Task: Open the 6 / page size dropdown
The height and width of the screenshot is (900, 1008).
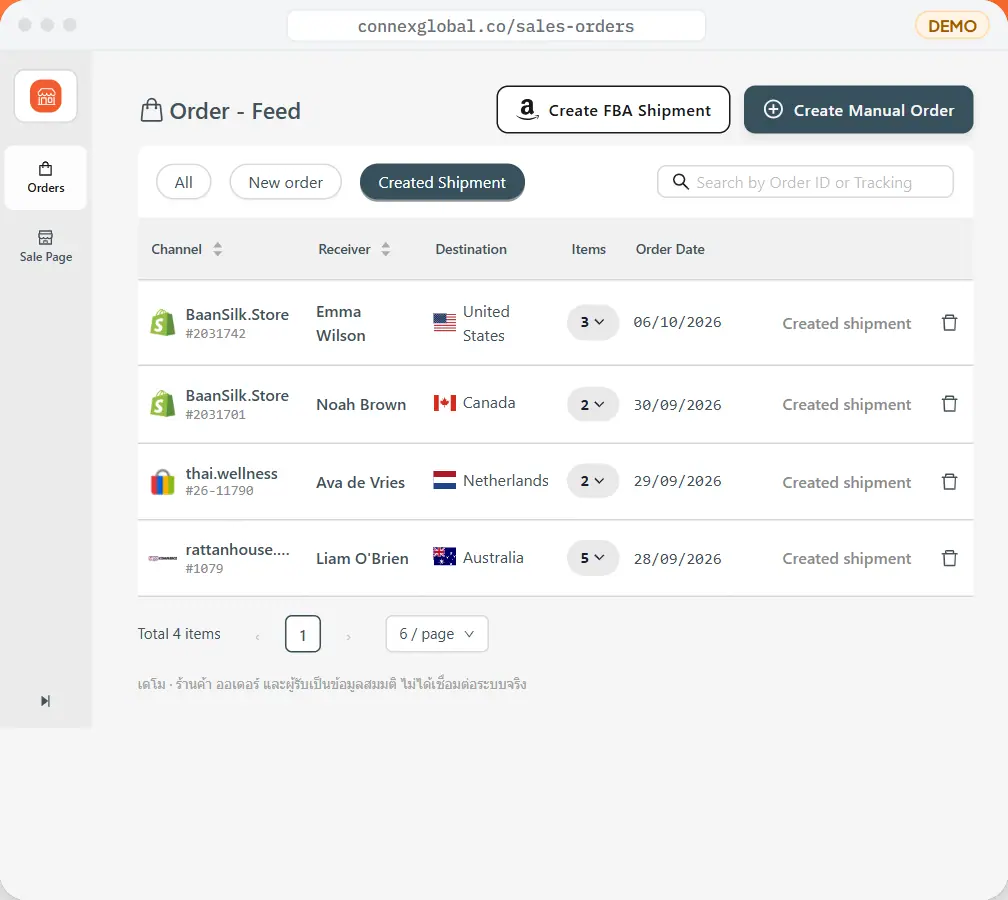Action: (x=437, y=634)
